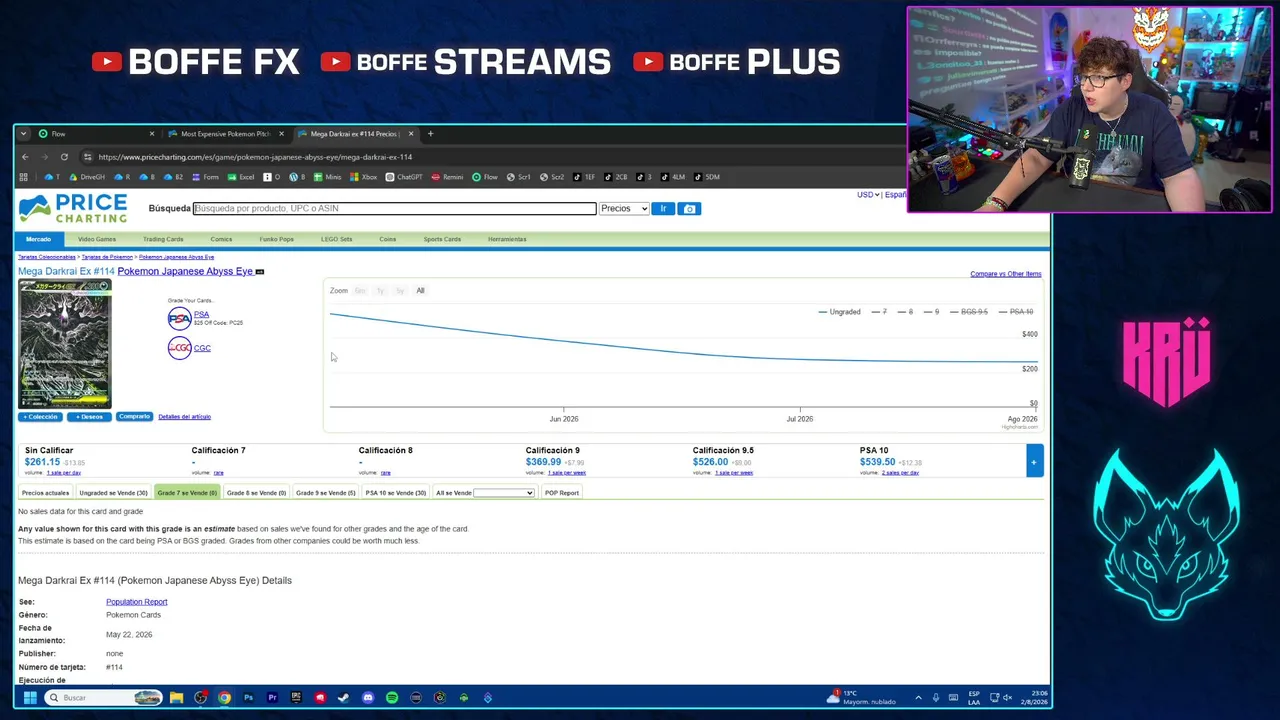Go back using the browser back arrow
1280x720 pixels.
click(25, 157)
